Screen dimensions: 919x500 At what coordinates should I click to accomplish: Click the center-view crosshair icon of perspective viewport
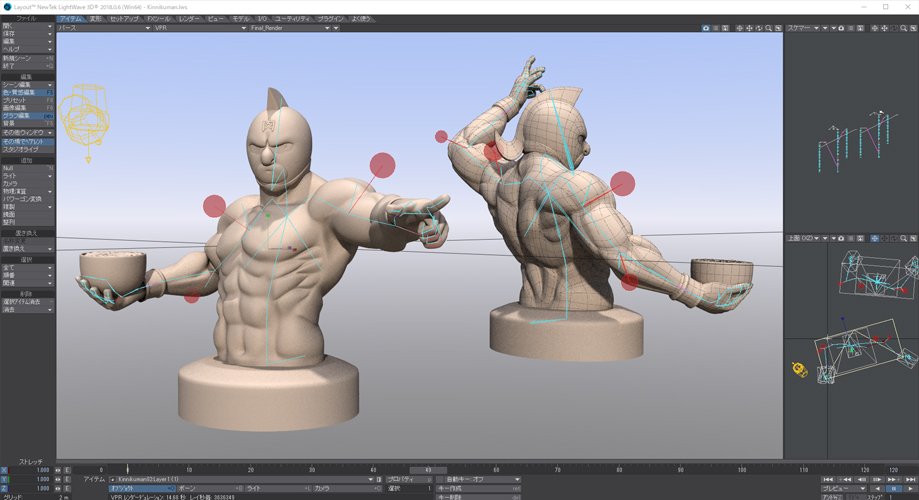740,28
